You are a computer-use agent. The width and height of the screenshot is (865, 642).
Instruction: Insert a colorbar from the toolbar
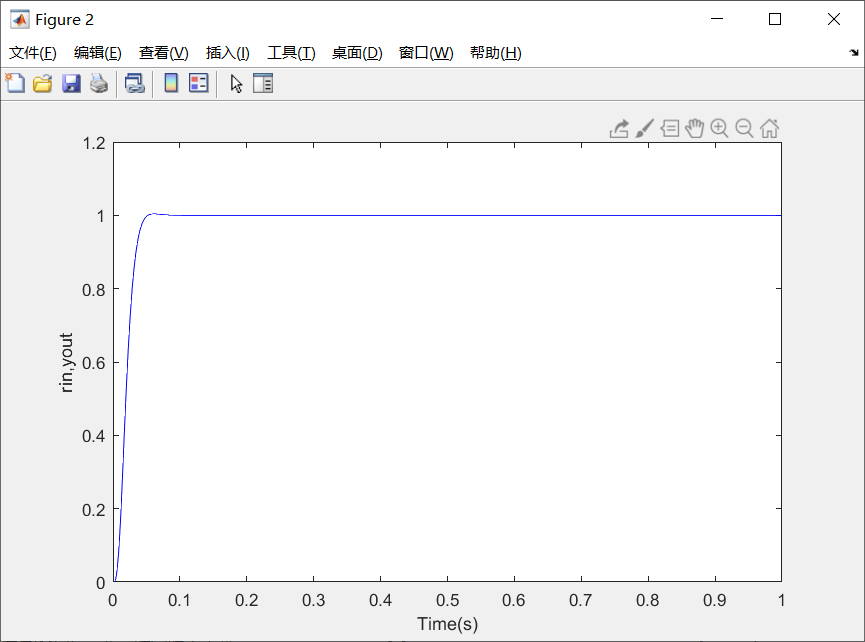[x=169, y=83]
